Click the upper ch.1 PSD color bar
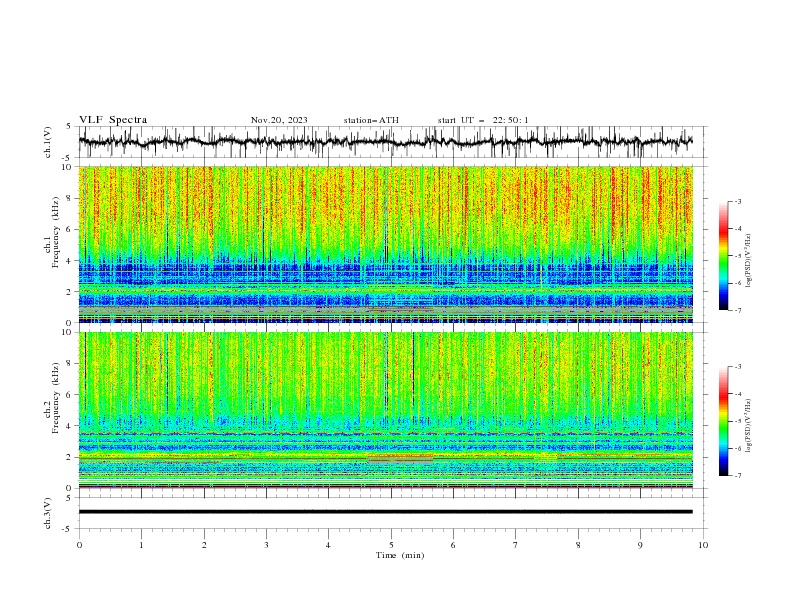The image size is (792, 612). point(724,256)
